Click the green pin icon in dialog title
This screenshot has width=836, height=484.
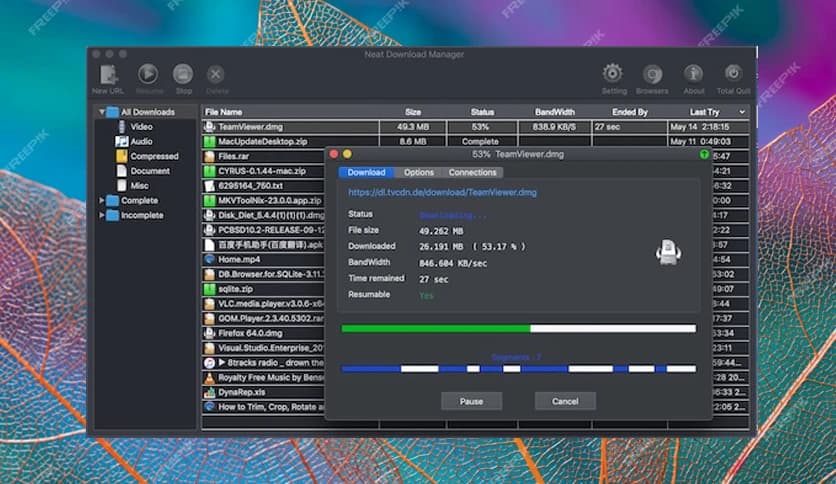[704, 155]
